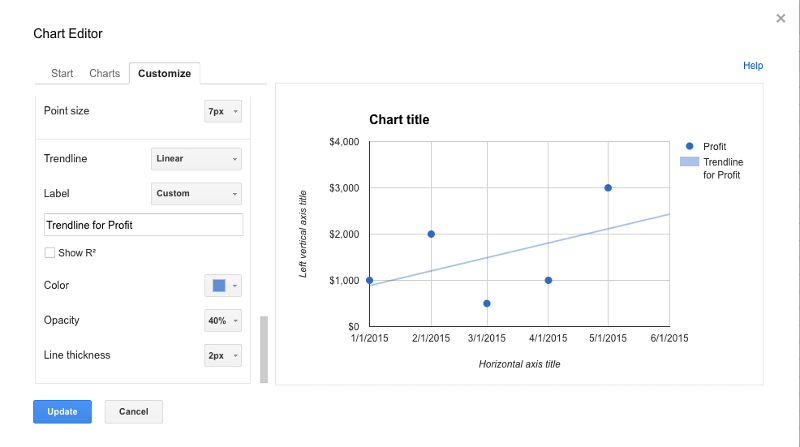Click the Update button
The width and height of the screenshot is (800, 447).
click(62, 412)
